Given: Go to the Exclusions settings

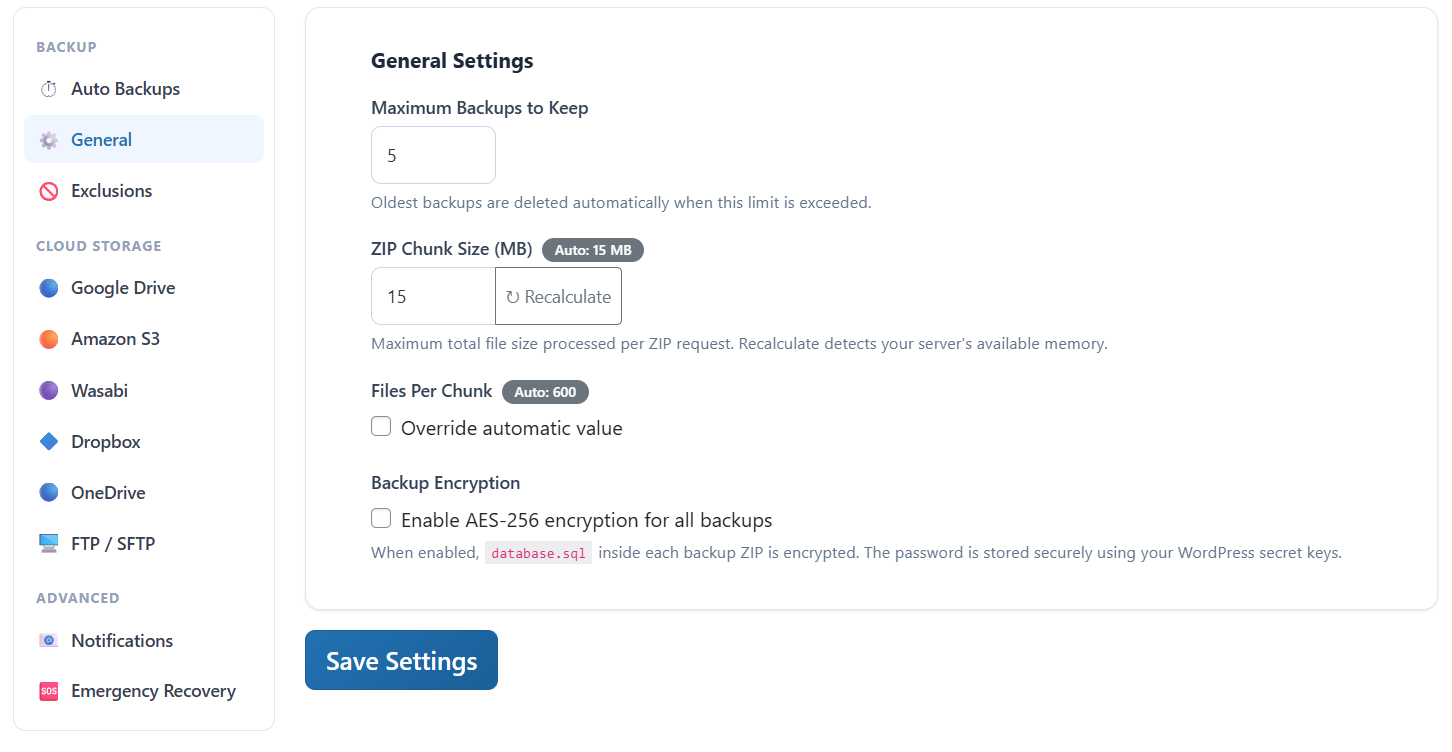Looking at the screenshot, I should (x=144, y=191).
